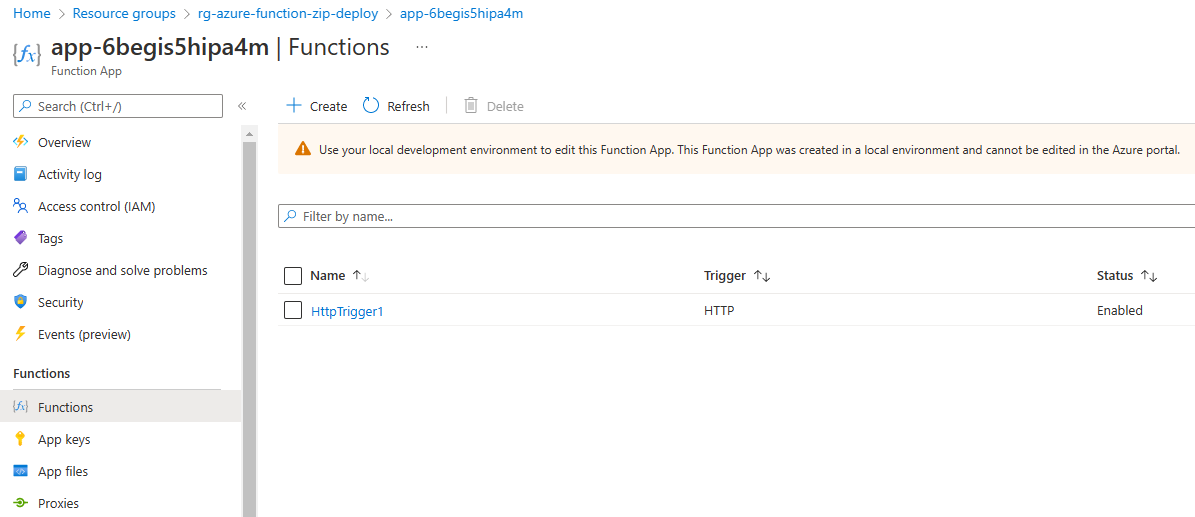Image resolution: width=1195 pixels, height=517 pixels.
Task: Sort table by Status column arrows
Action: coord(1149,276)
